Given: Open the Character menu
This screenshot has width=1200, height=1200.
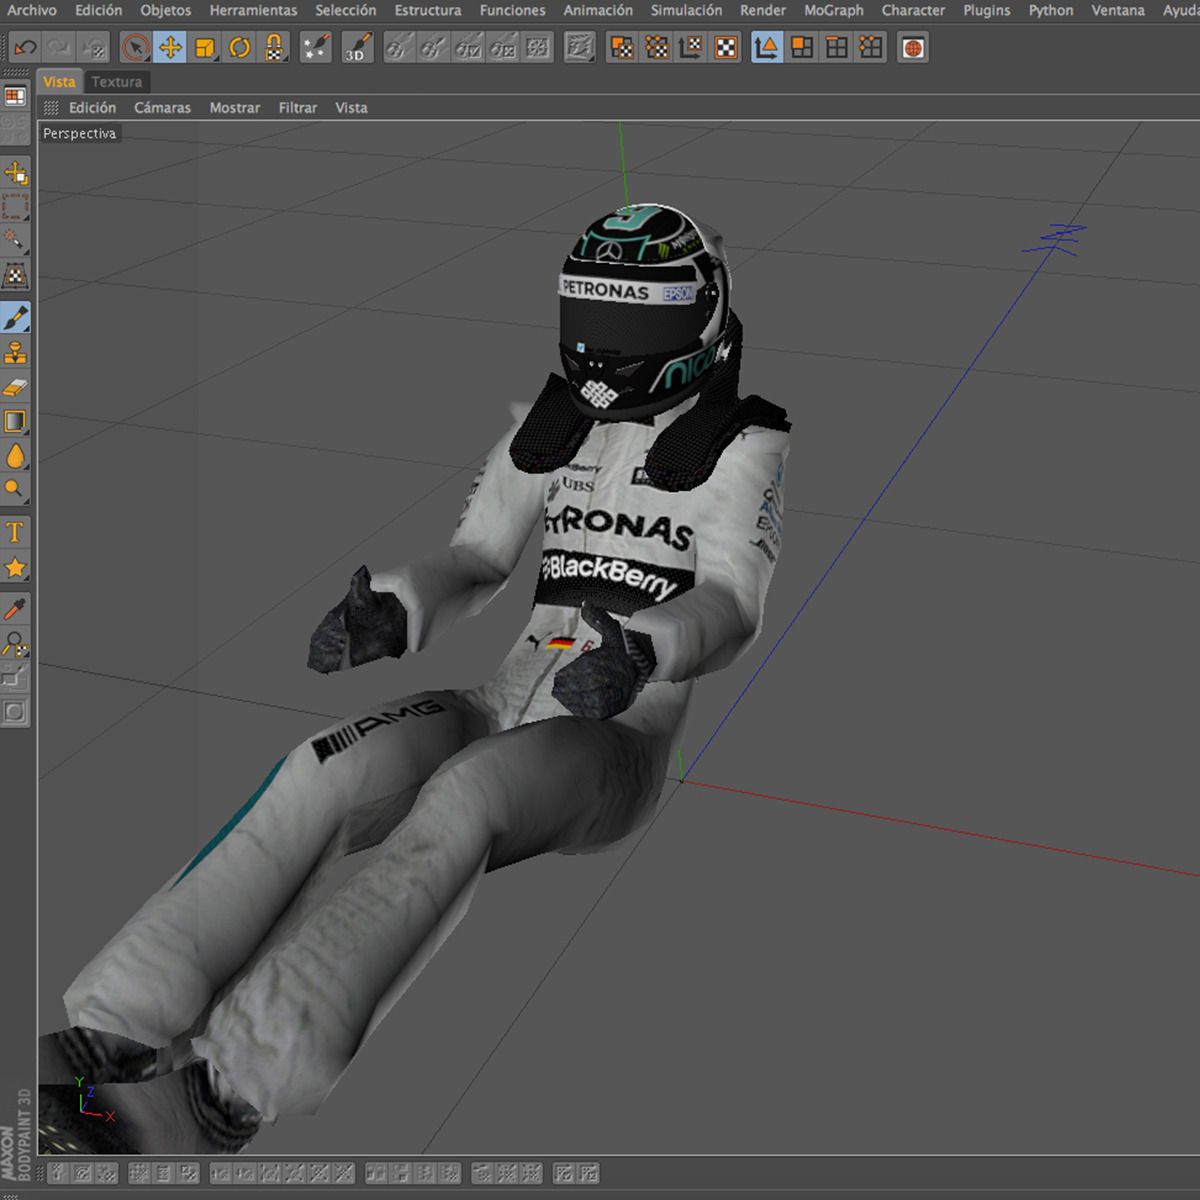Looking at the screenshot, I should [913, 10].
